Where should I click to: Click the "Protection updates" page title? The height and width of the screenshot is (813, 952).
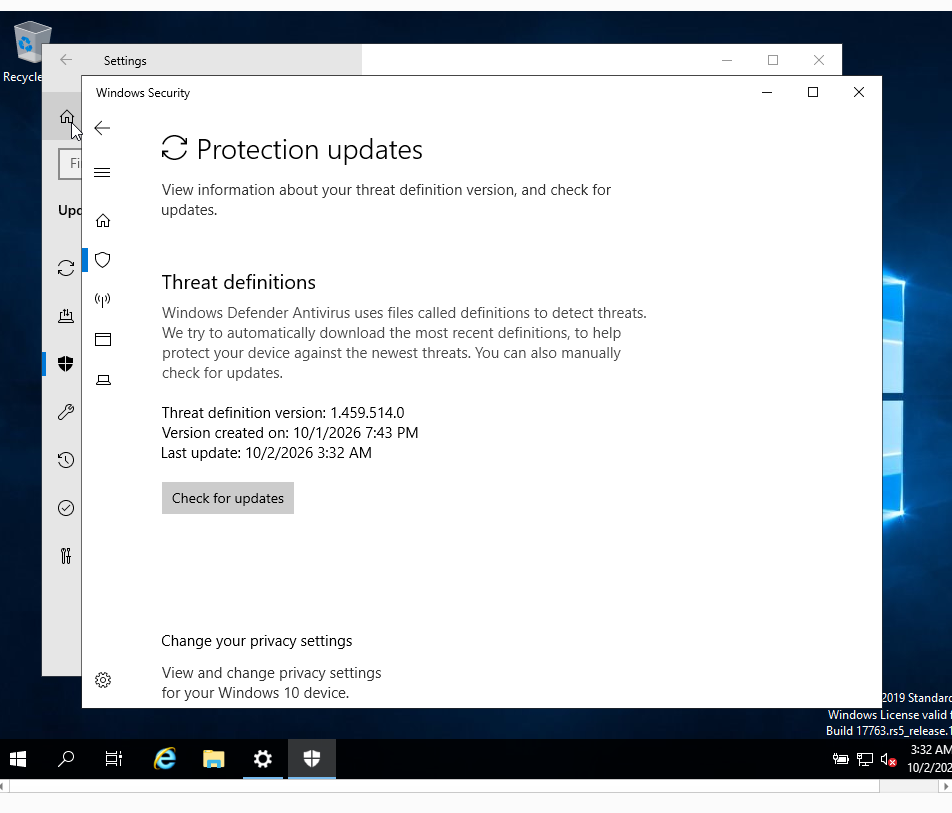click(310, 149)
